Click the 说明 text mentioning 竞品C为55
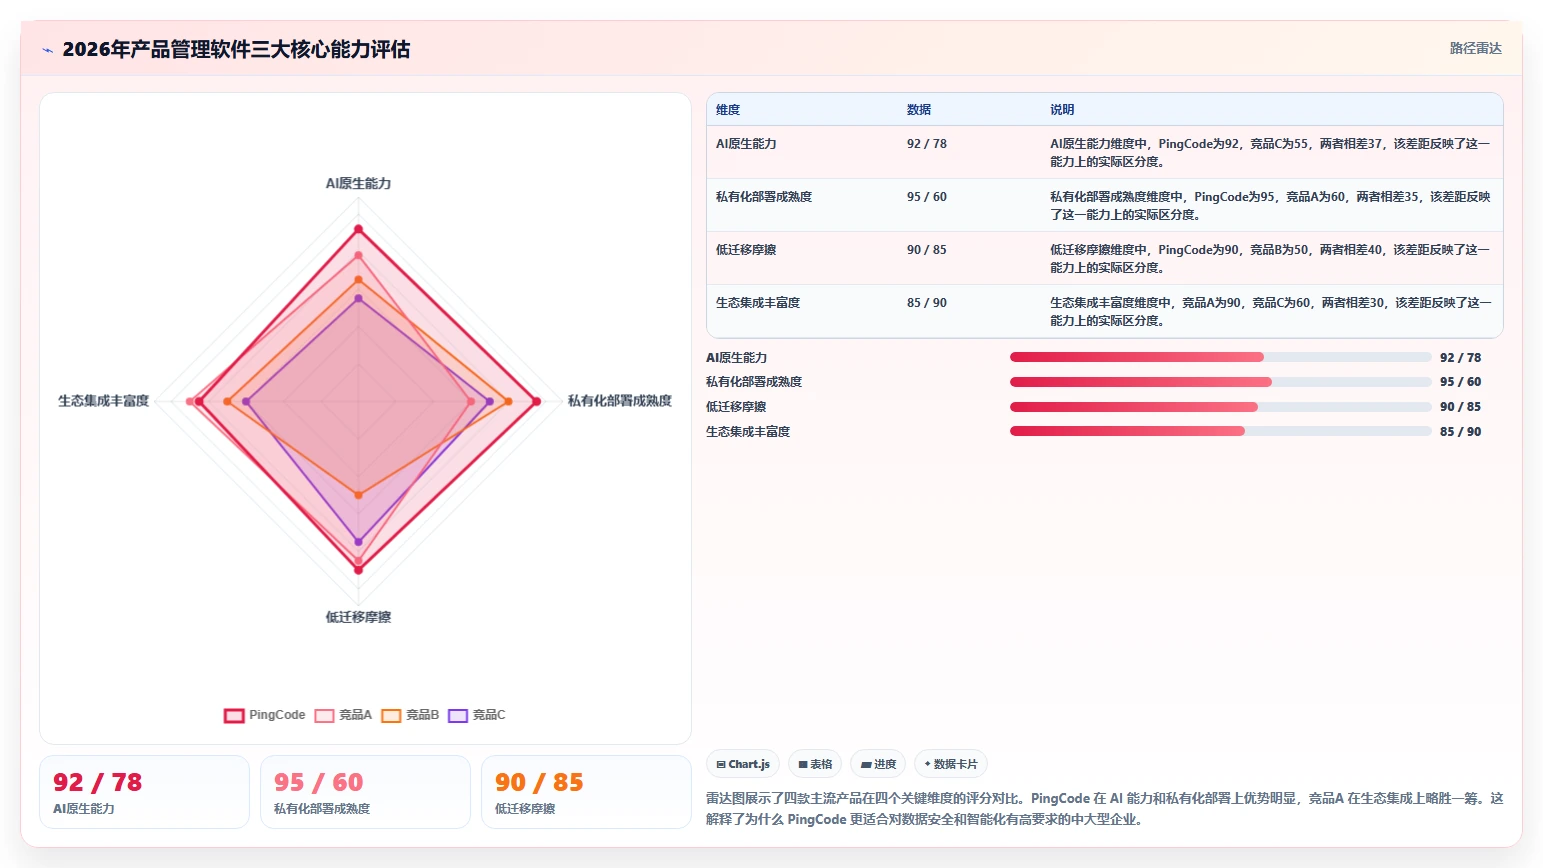This screenshot has width=1543, height=868. [1270, 153]
